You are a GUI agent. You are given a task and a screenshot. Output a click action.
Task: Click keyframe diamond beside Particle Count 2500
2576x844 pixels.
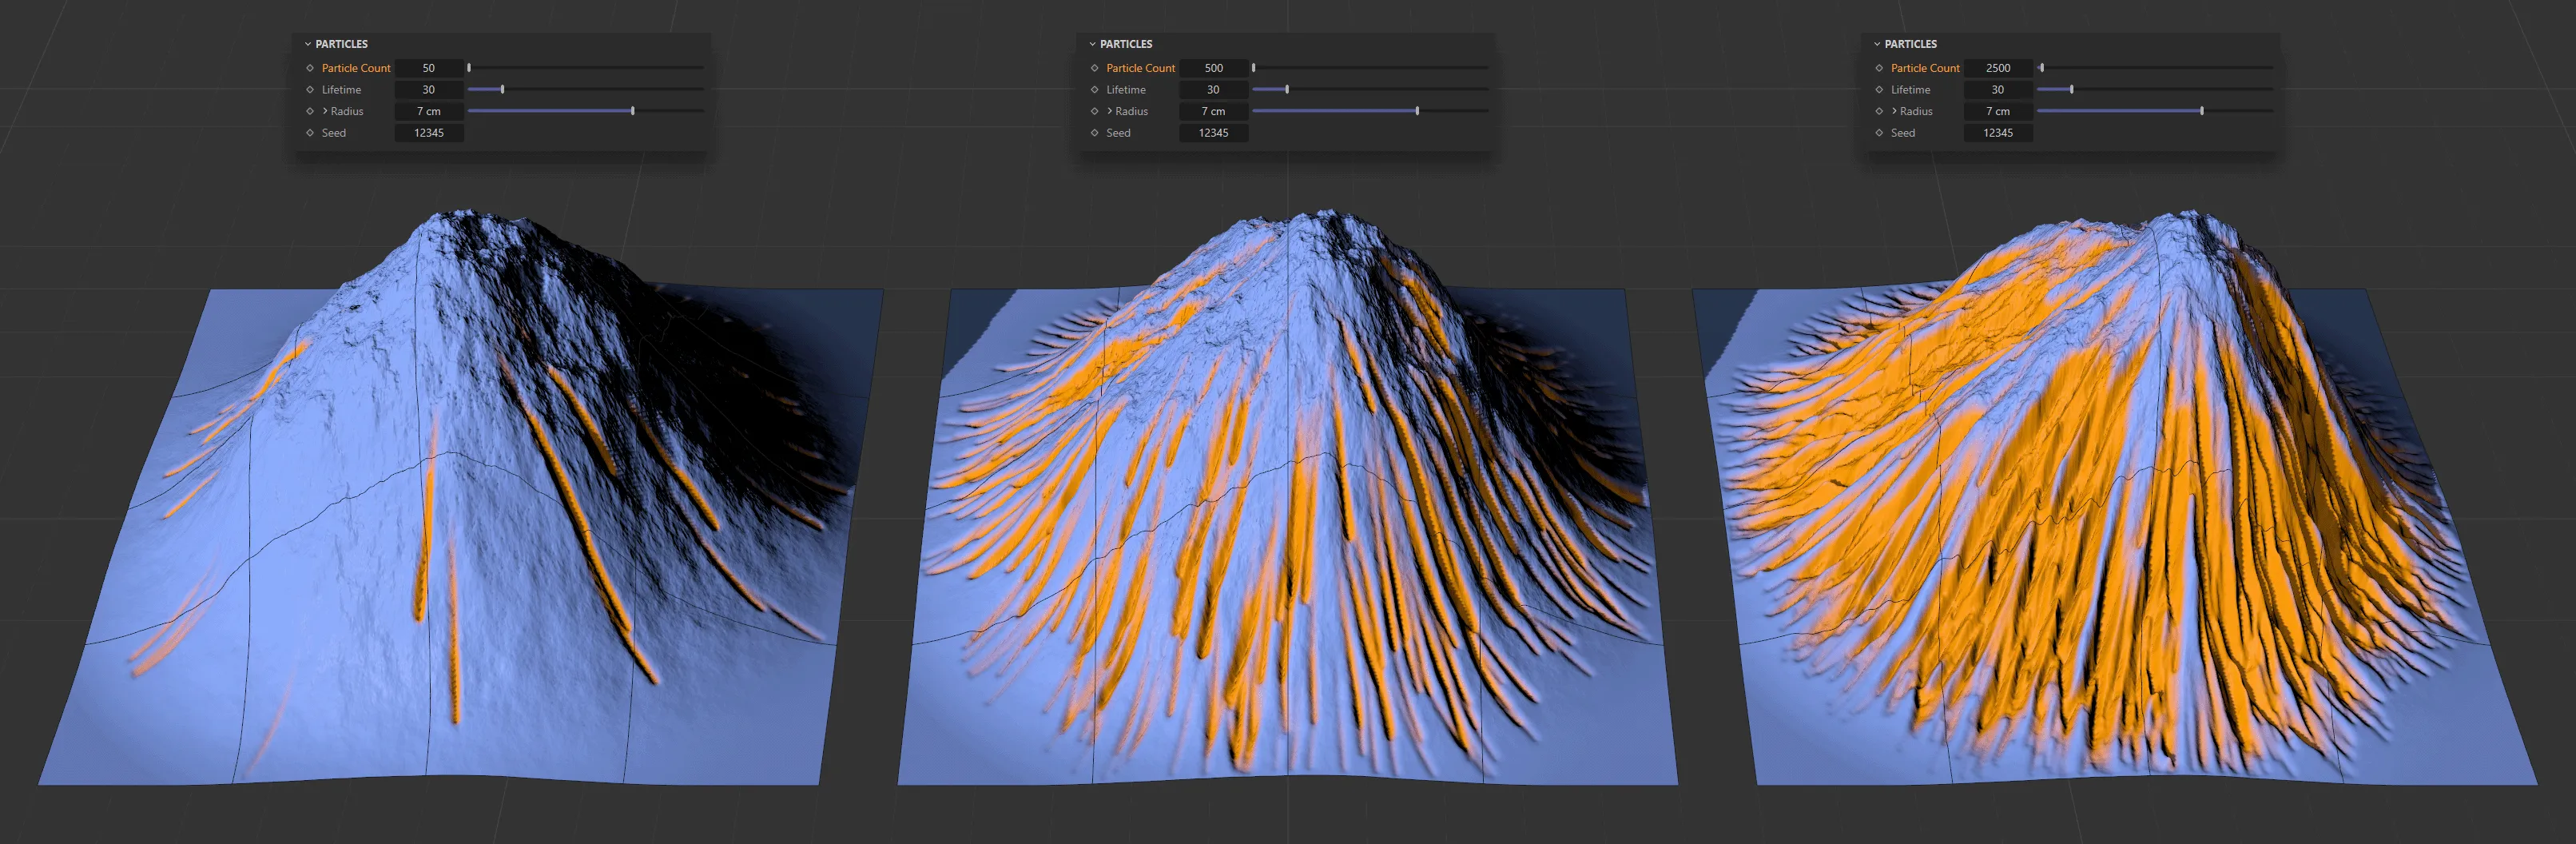pos(1879,68)
